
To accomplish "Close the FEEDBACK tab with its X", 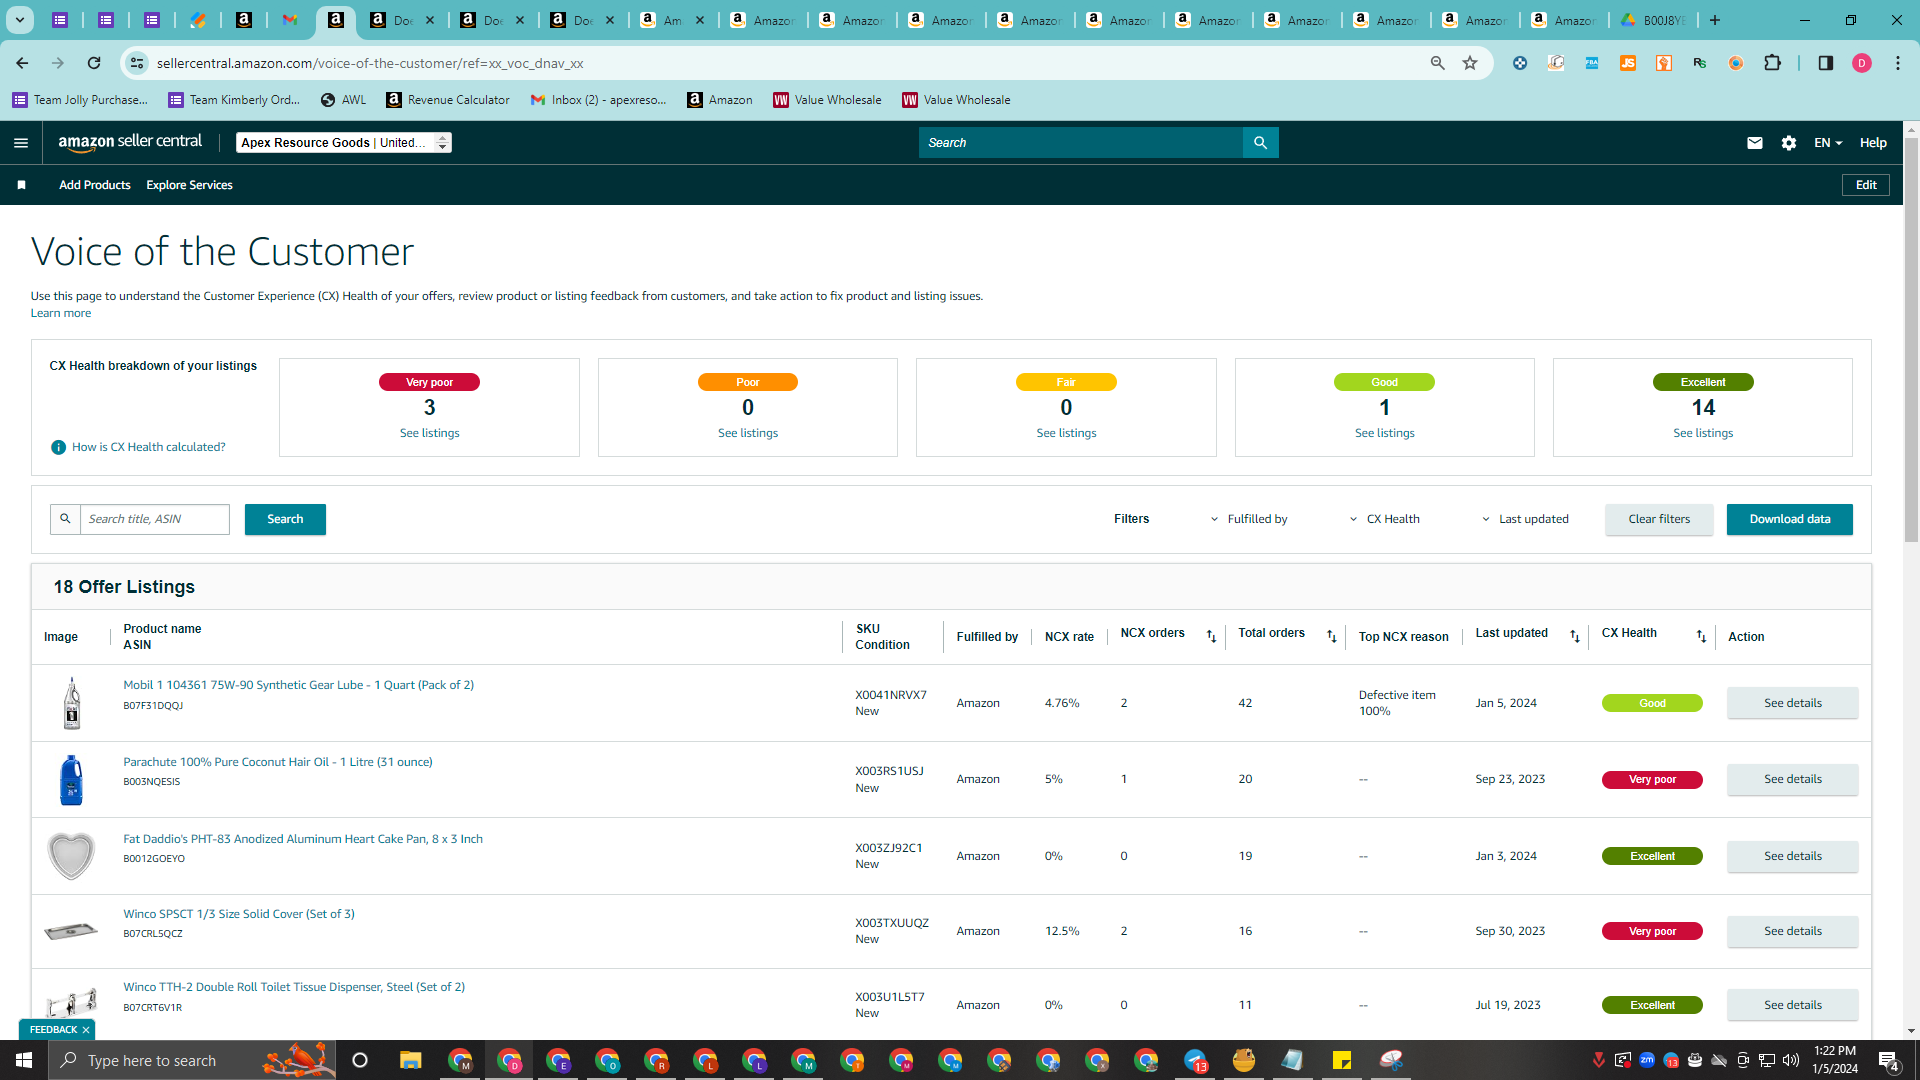I will click(86, 1030).
